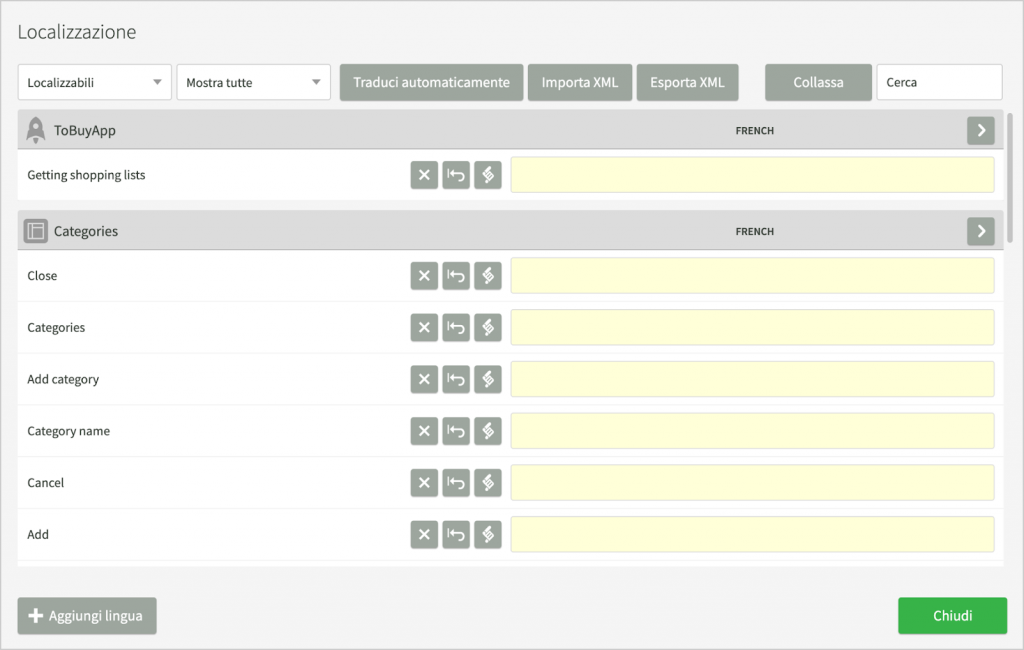Revert translation for Add category row
The width and height of the screenshot is (1024, 650).
pyautogui.click(x=456, y=379)
